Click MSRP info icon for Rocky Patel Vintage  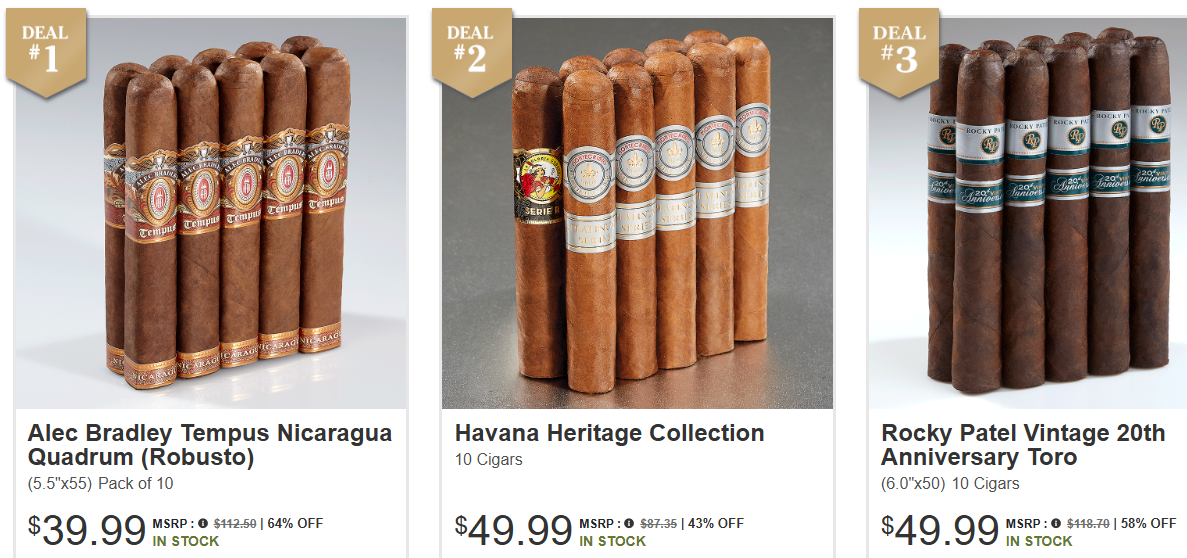1056,523
